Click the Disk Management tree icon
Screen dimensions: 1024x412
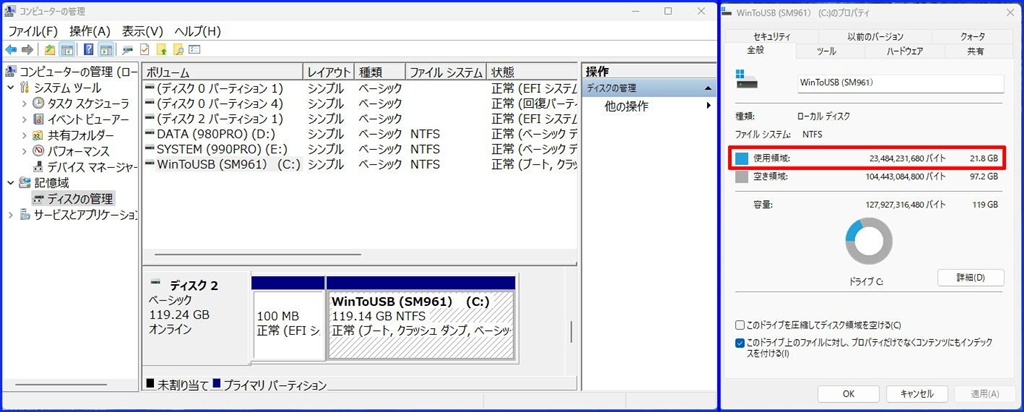(39, 198)
